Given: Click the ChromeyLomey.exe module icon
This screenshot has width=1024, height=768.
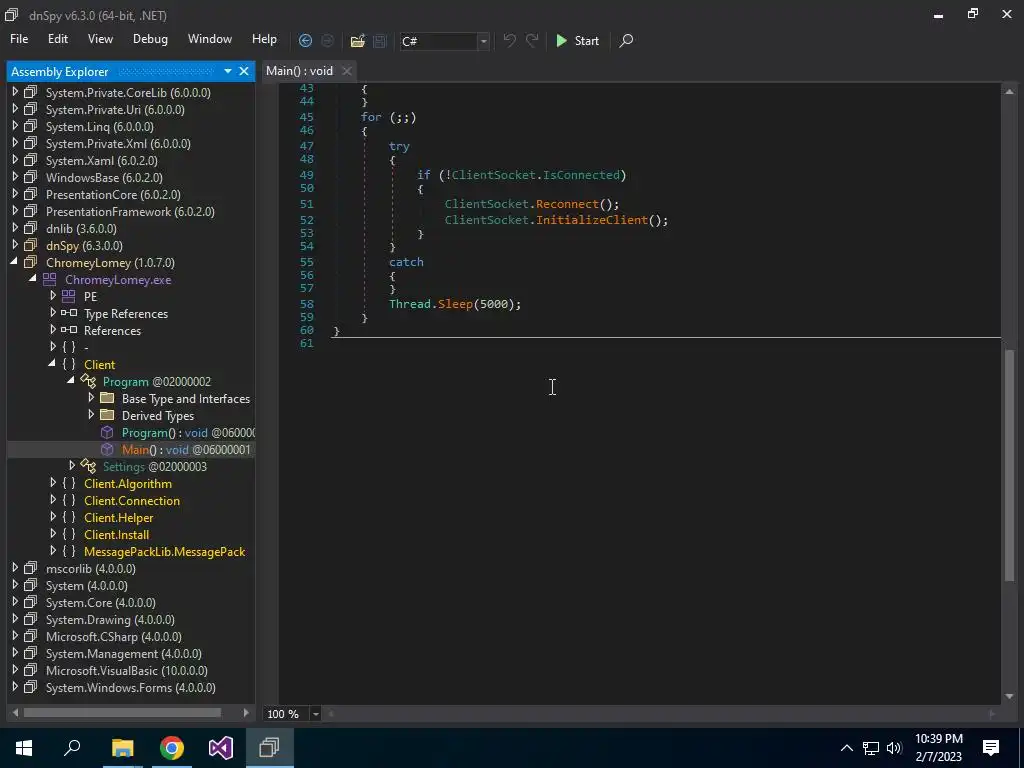Looking at the screenshot, I should tap(50, 280).
